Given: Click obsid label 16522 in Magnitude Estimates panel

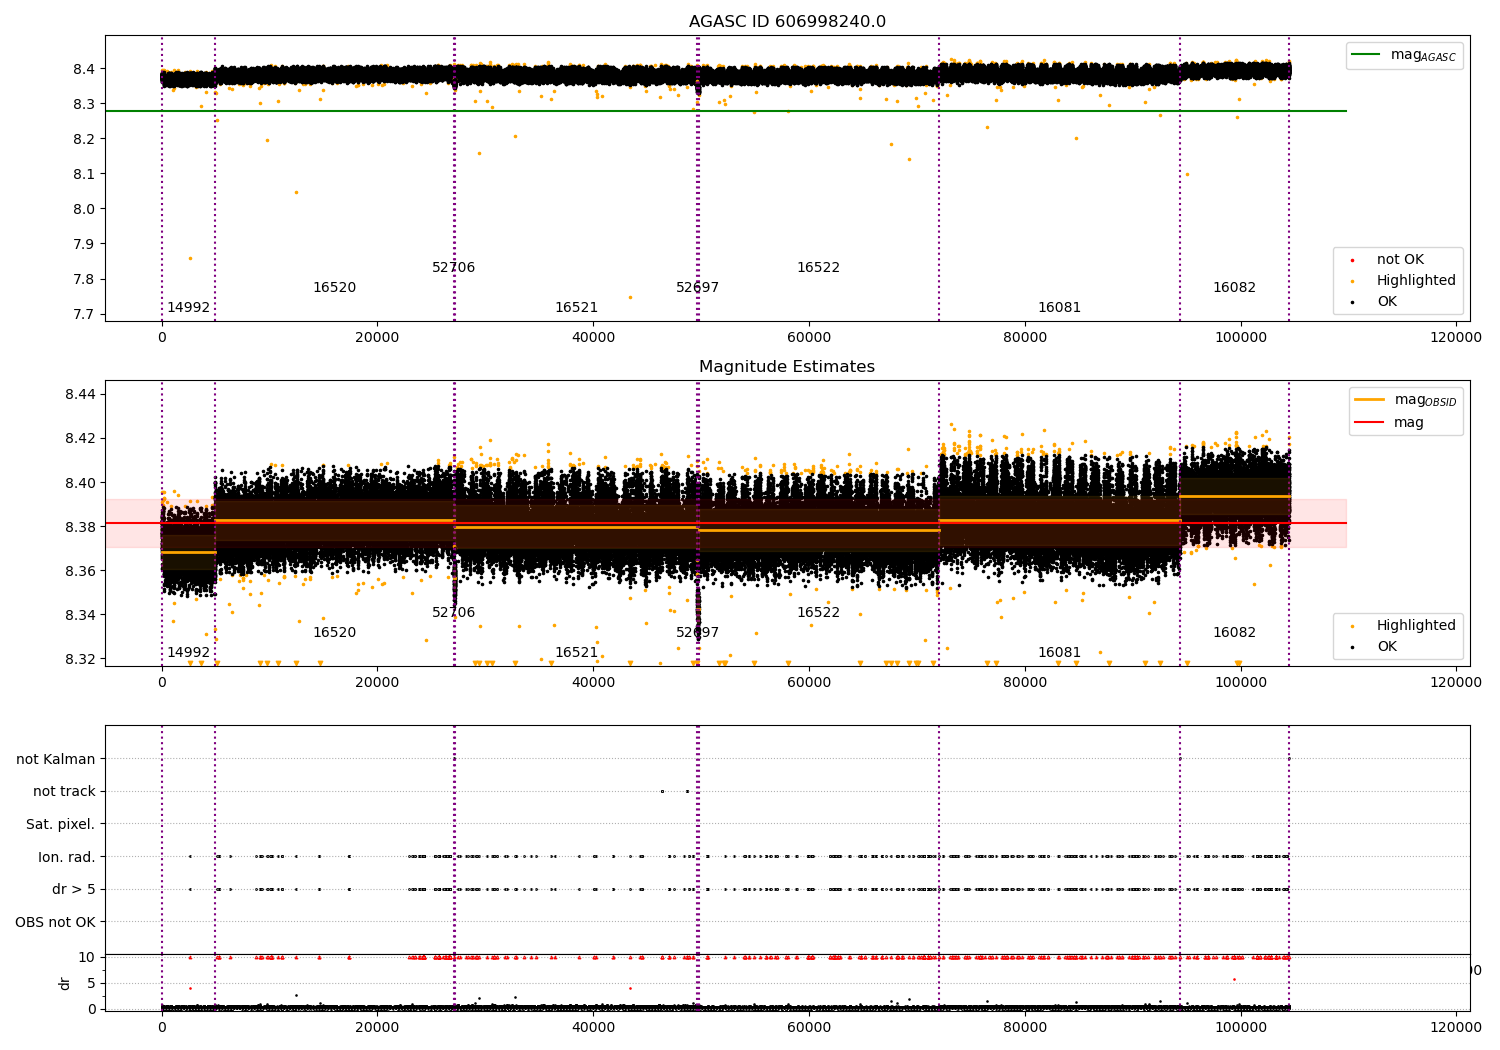Looking at the screenshot, I should [818, 613].
